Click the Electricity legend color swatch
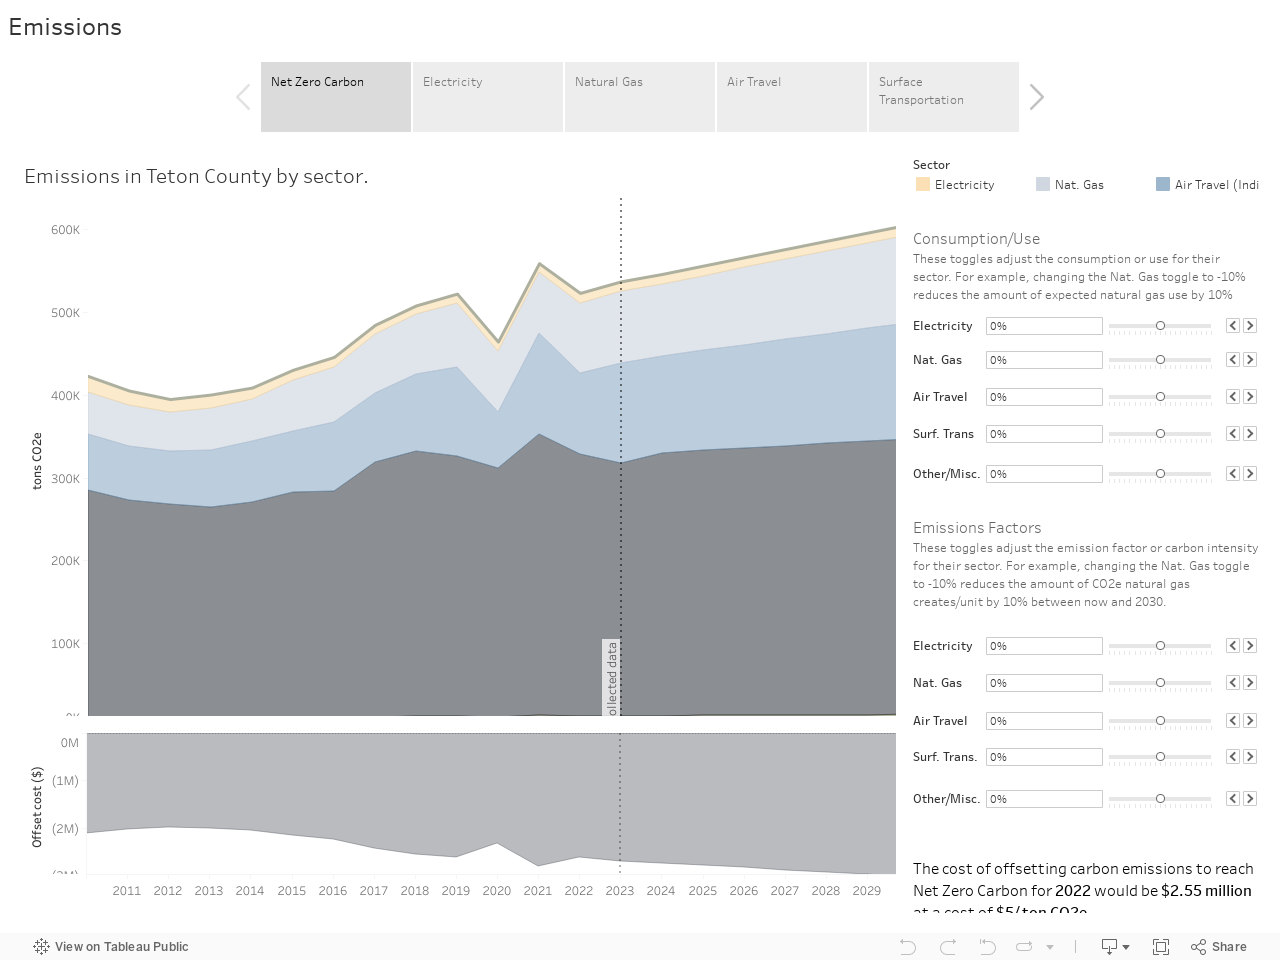Image resolution: width=1280 pixels, height=960 pixels. click(x=923, y=184)
